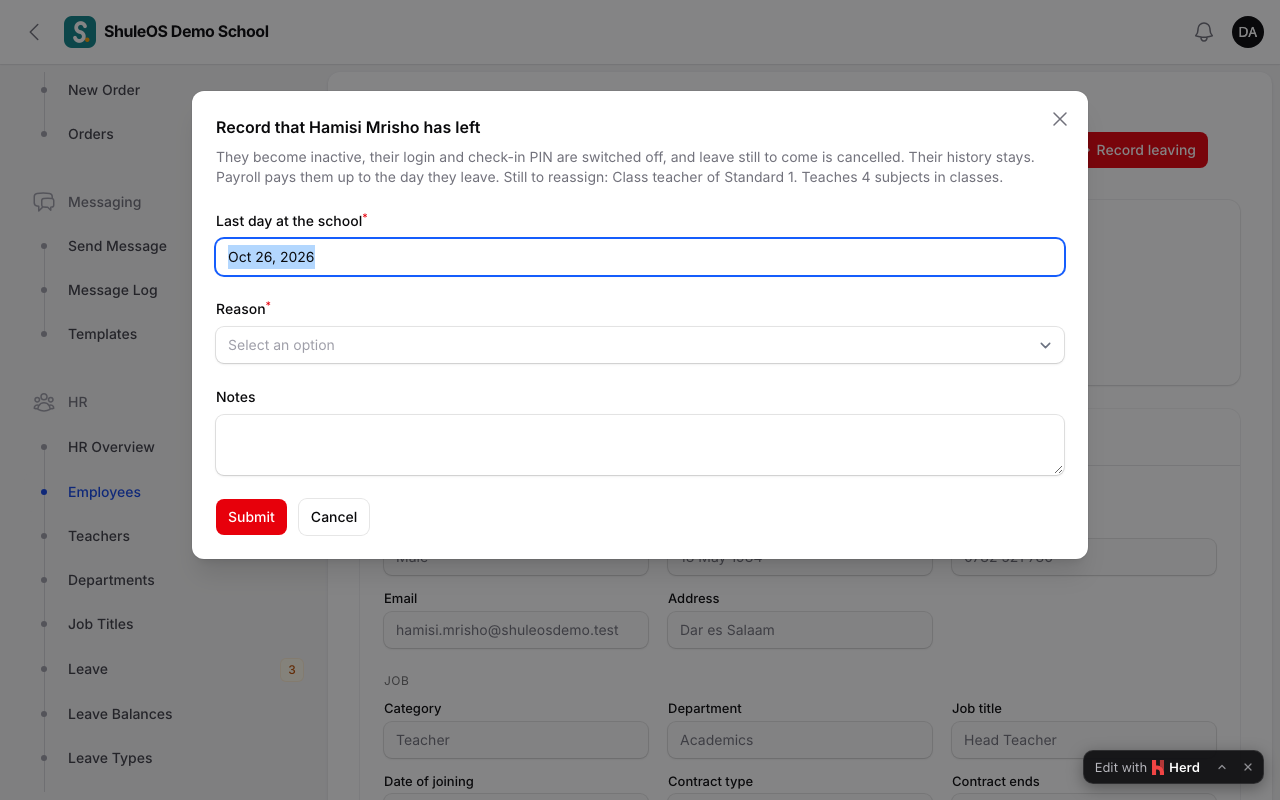
Task: Select Employees in sidebar
Action: 104,492
